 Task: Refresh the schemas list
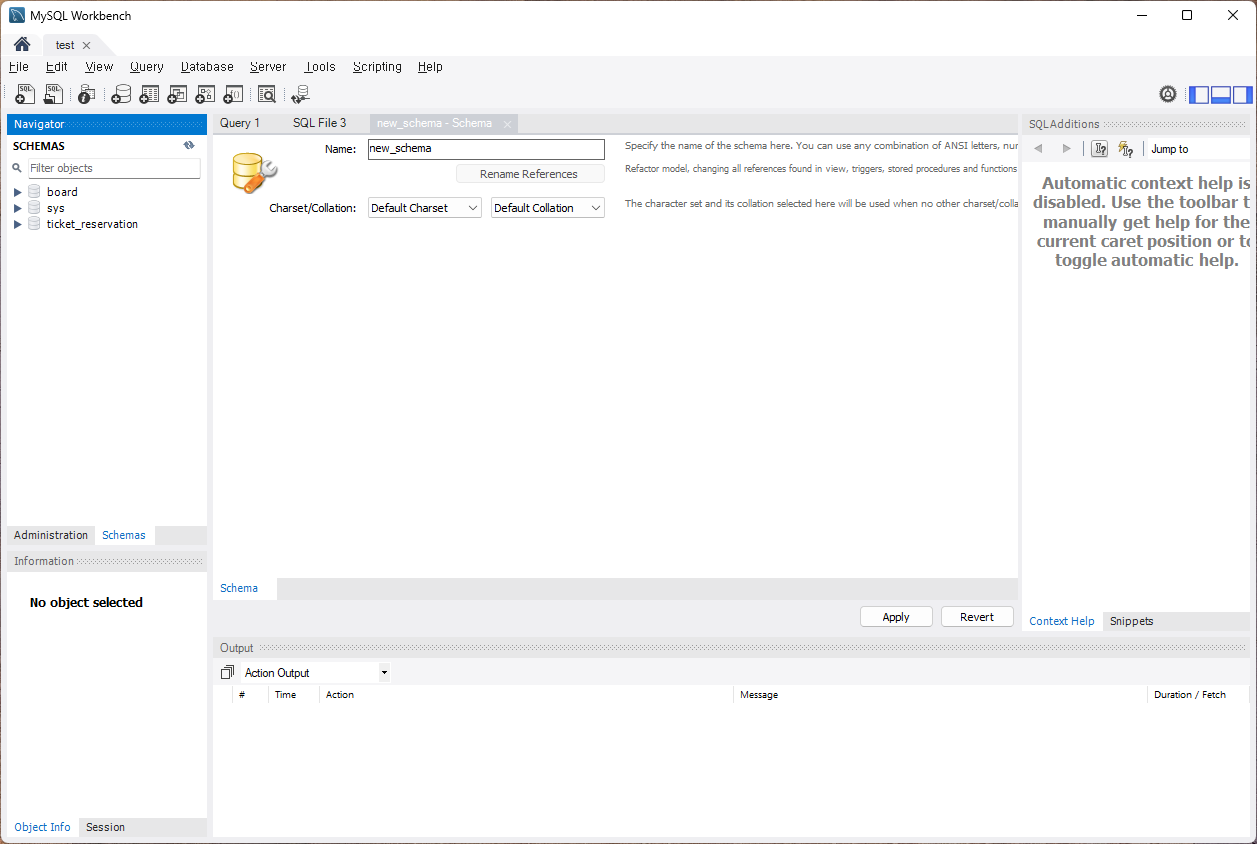[x=189, y=145]
